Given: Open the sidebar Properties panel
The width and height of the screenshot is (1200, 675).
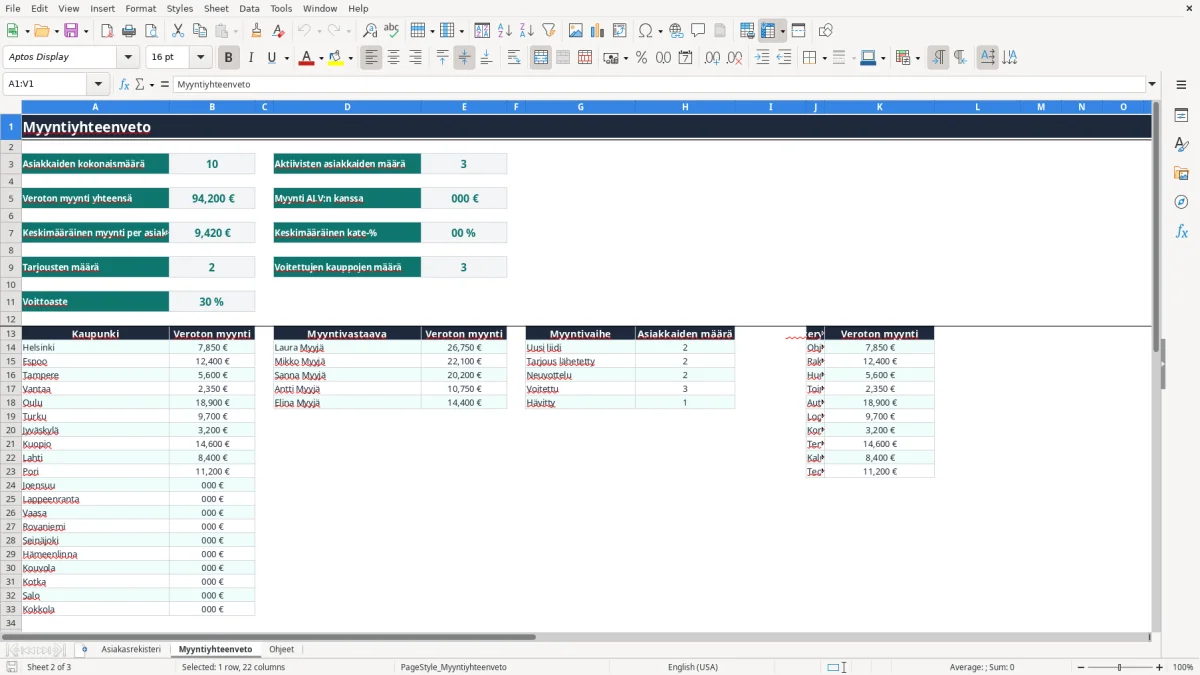Looking at the screenshot, I should coord(1181,115).
